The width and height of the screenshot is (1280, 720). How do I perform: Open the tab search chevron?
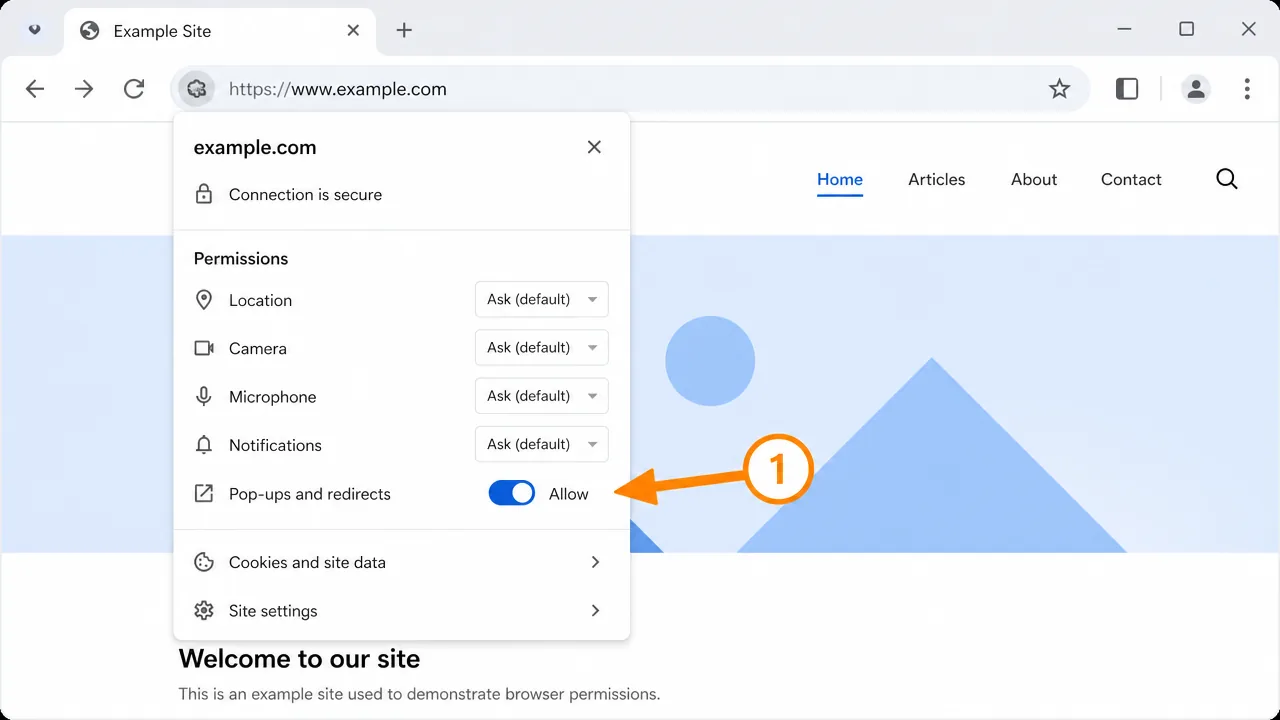click(x=35, y=30)
